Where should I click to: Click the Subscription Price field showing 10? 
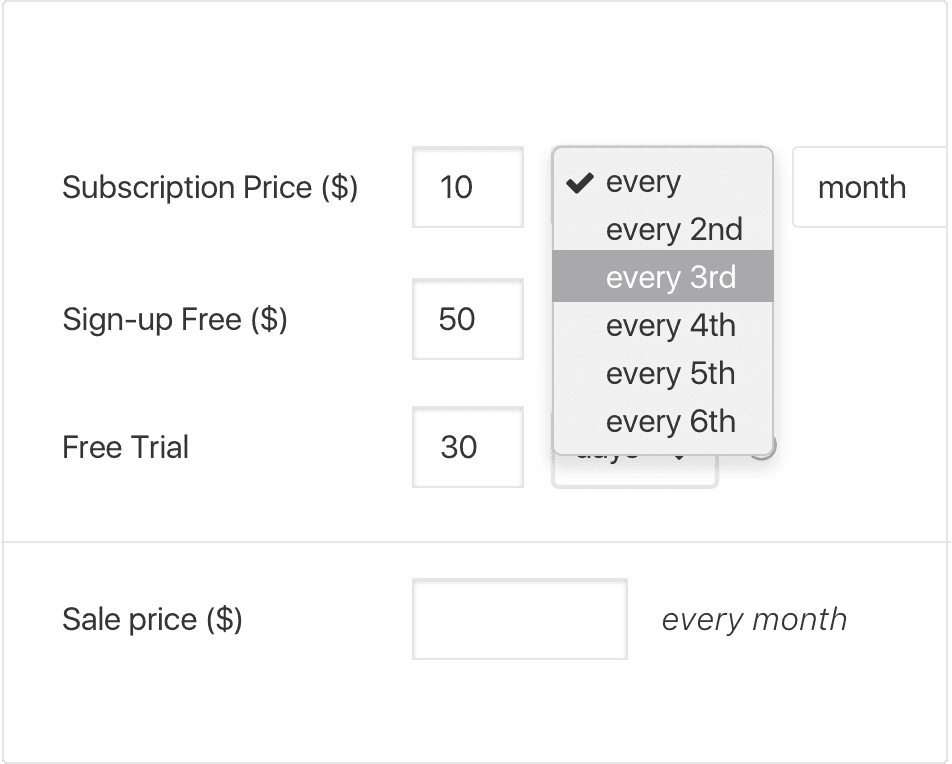(x=467, y=187)
